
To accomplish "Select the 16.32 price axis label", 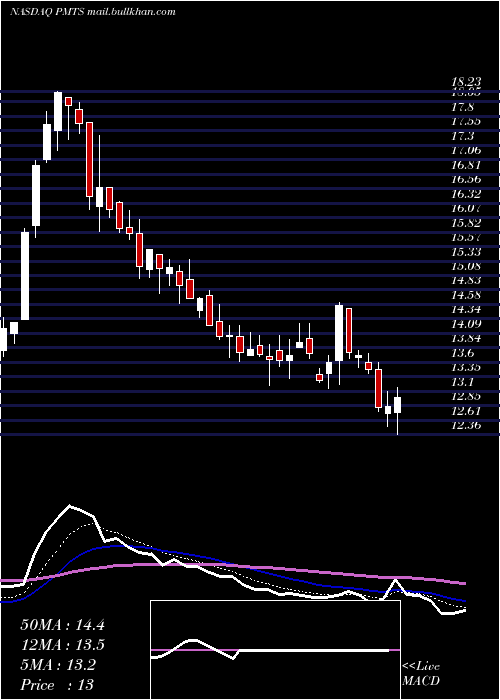I will 466,194.
